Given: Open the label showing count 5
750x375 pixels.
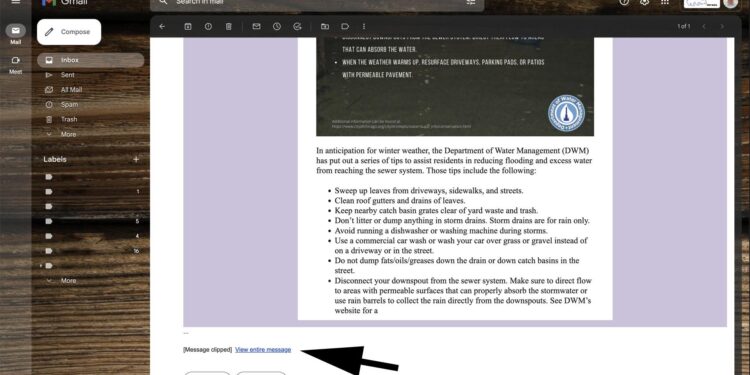Looking at the screenshot, I should click(90, 221).
